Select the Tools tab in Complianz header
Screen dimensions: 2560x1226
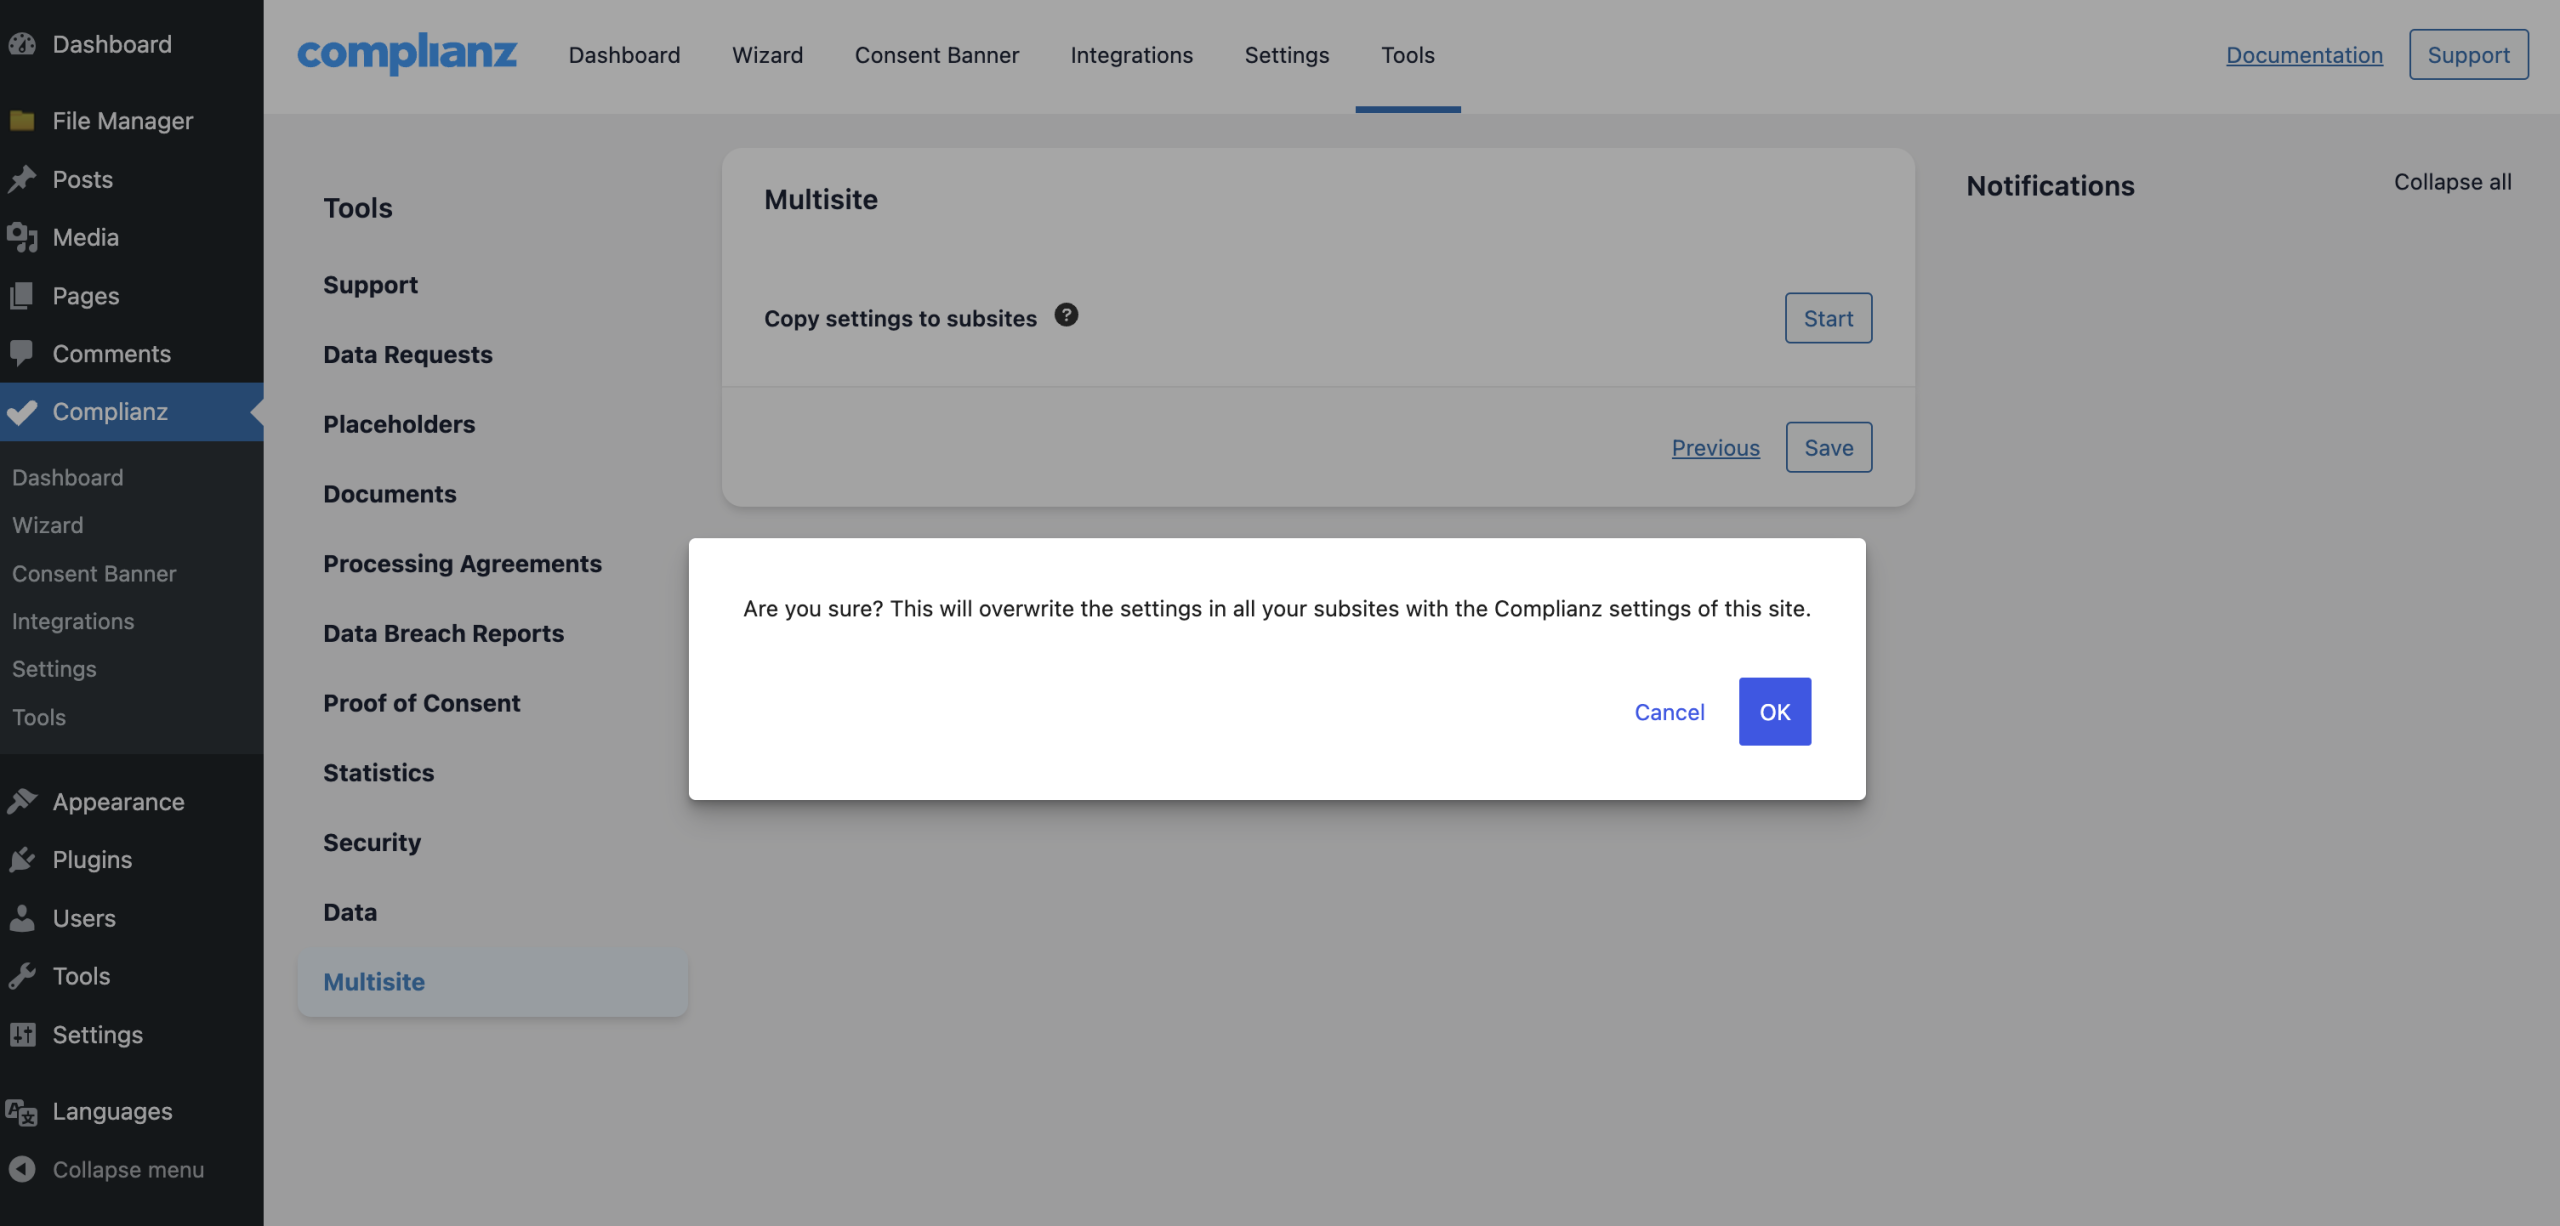tap(1407, 54)
